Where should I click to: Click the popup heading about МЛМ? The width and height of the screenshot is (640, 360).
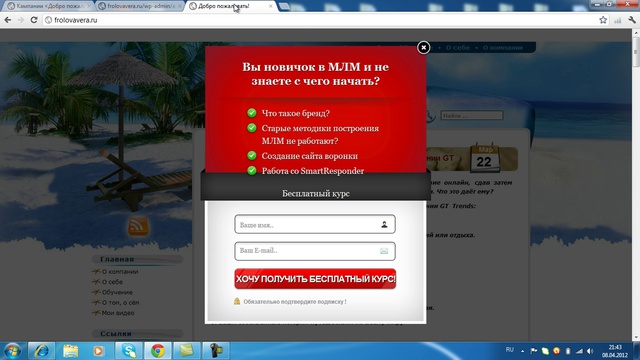(315, 74)
